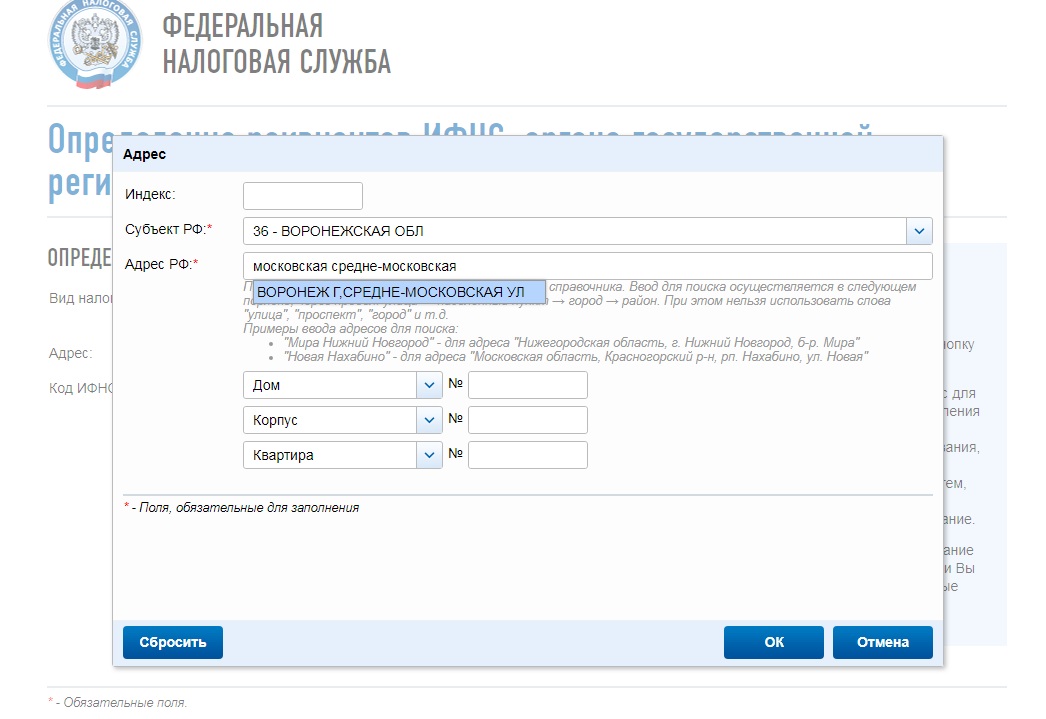Confirm the address with OK button
Viewport: 1046px width, 719px height.
click(773, 642)
